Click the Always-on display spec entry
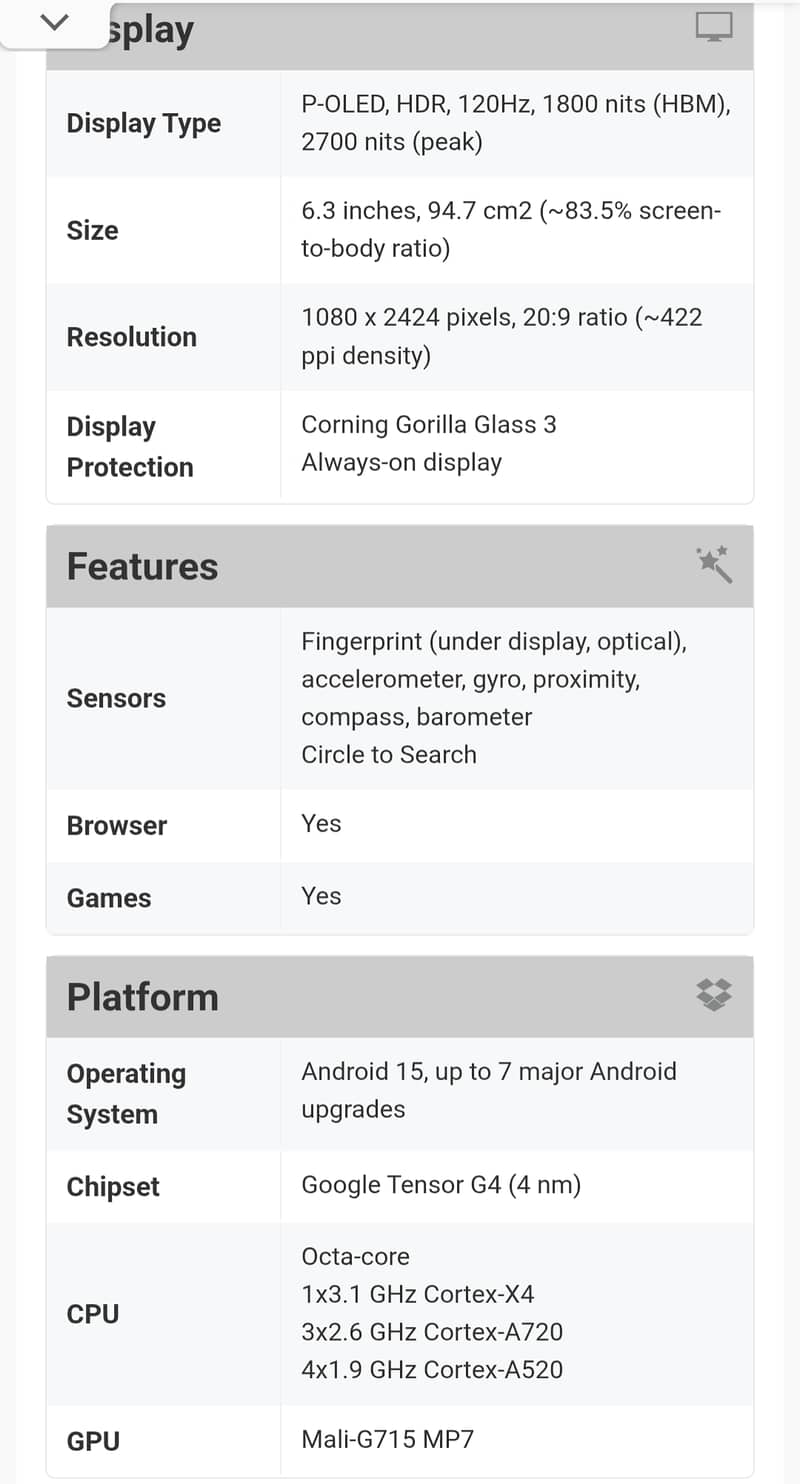 401,462
